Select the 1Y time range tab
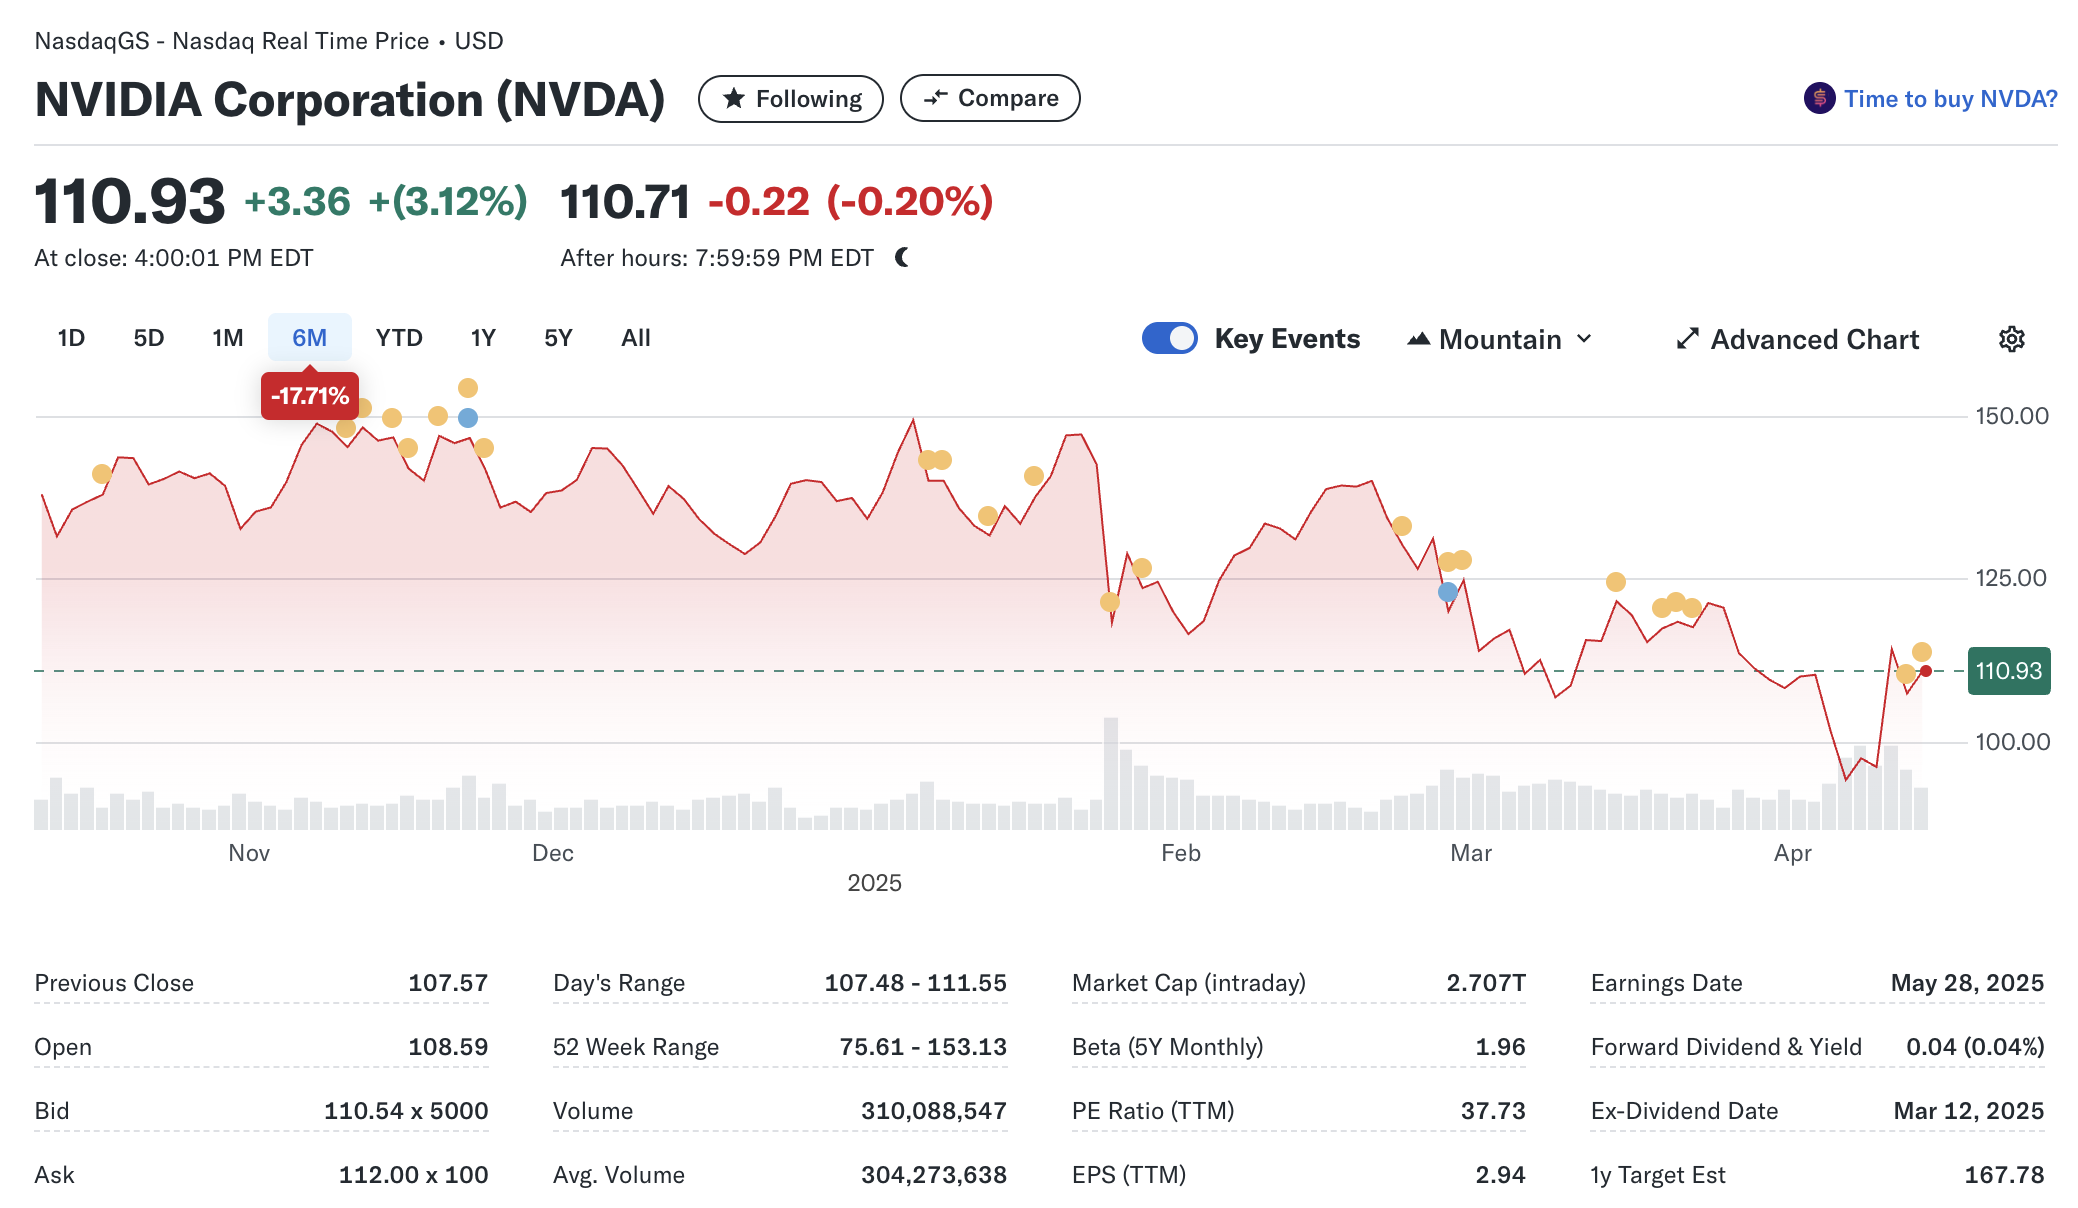Screen dimensions: 2078x1208 tap(483, 338)
